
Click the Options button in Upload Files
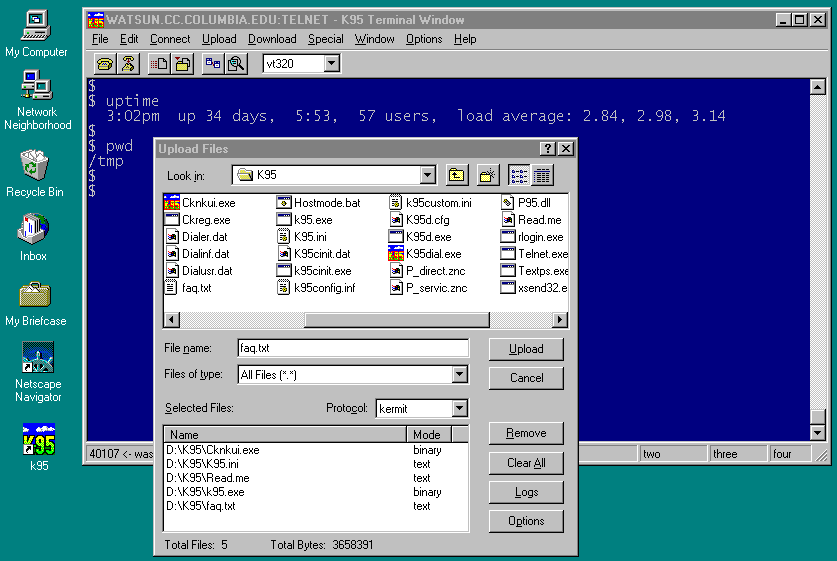click(526, 521)
